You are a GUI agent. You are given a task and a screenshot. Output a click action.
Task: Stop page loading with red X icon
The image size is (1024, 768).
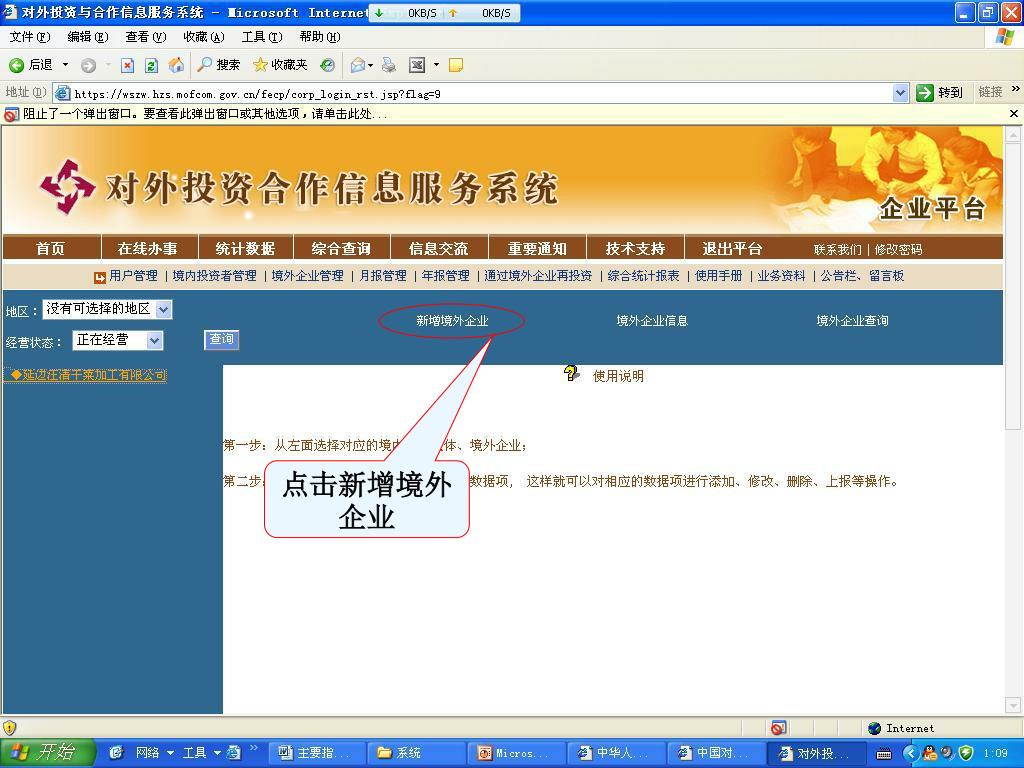pyautogui.click(x=127, y=65)
